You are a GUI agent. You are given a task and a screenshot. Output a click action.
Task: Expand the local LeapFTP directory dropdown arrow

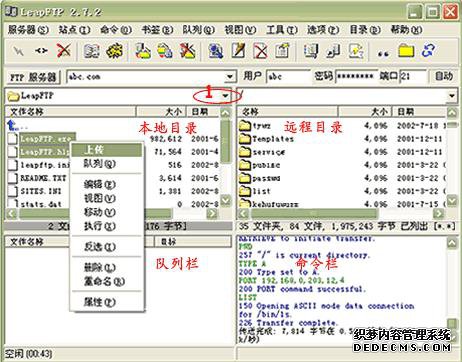coord(226,96)
